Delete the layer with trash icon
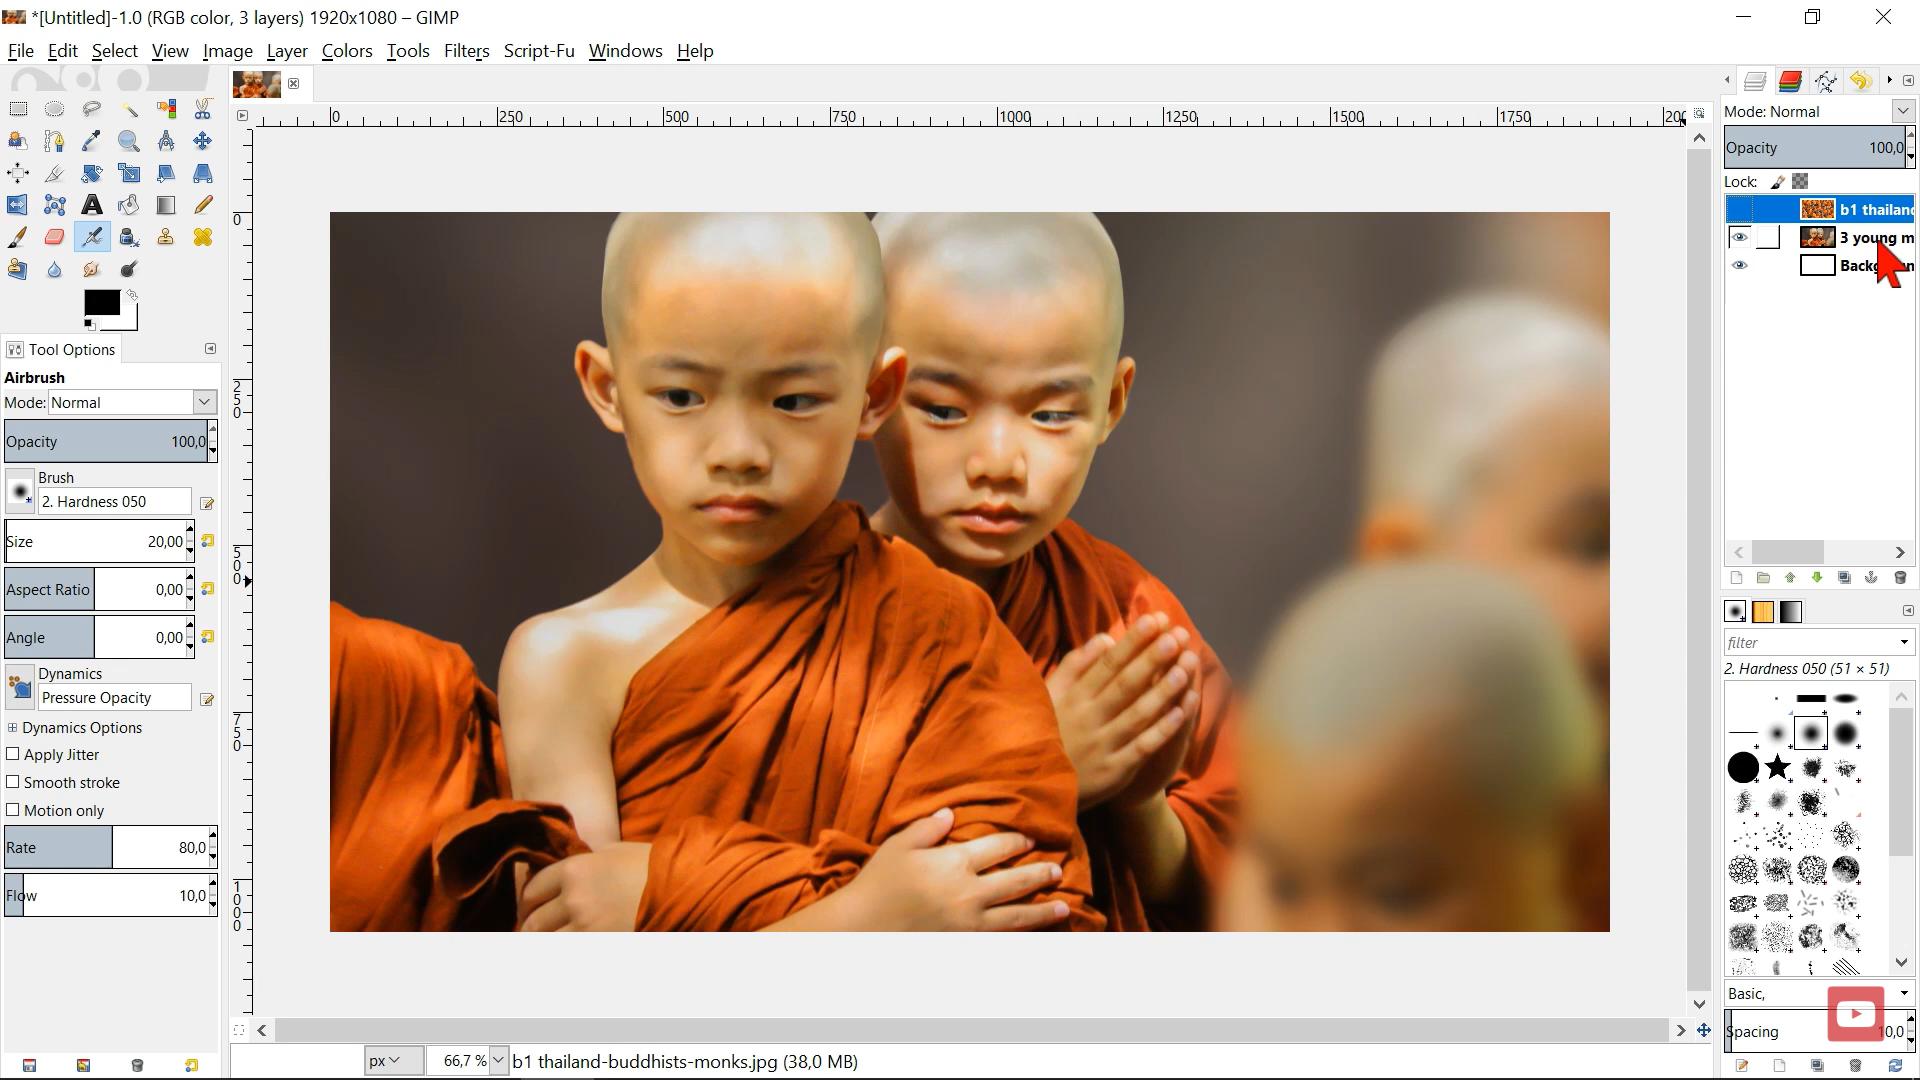This screenshot has width=1920, height=1080. click(1900, 578)
